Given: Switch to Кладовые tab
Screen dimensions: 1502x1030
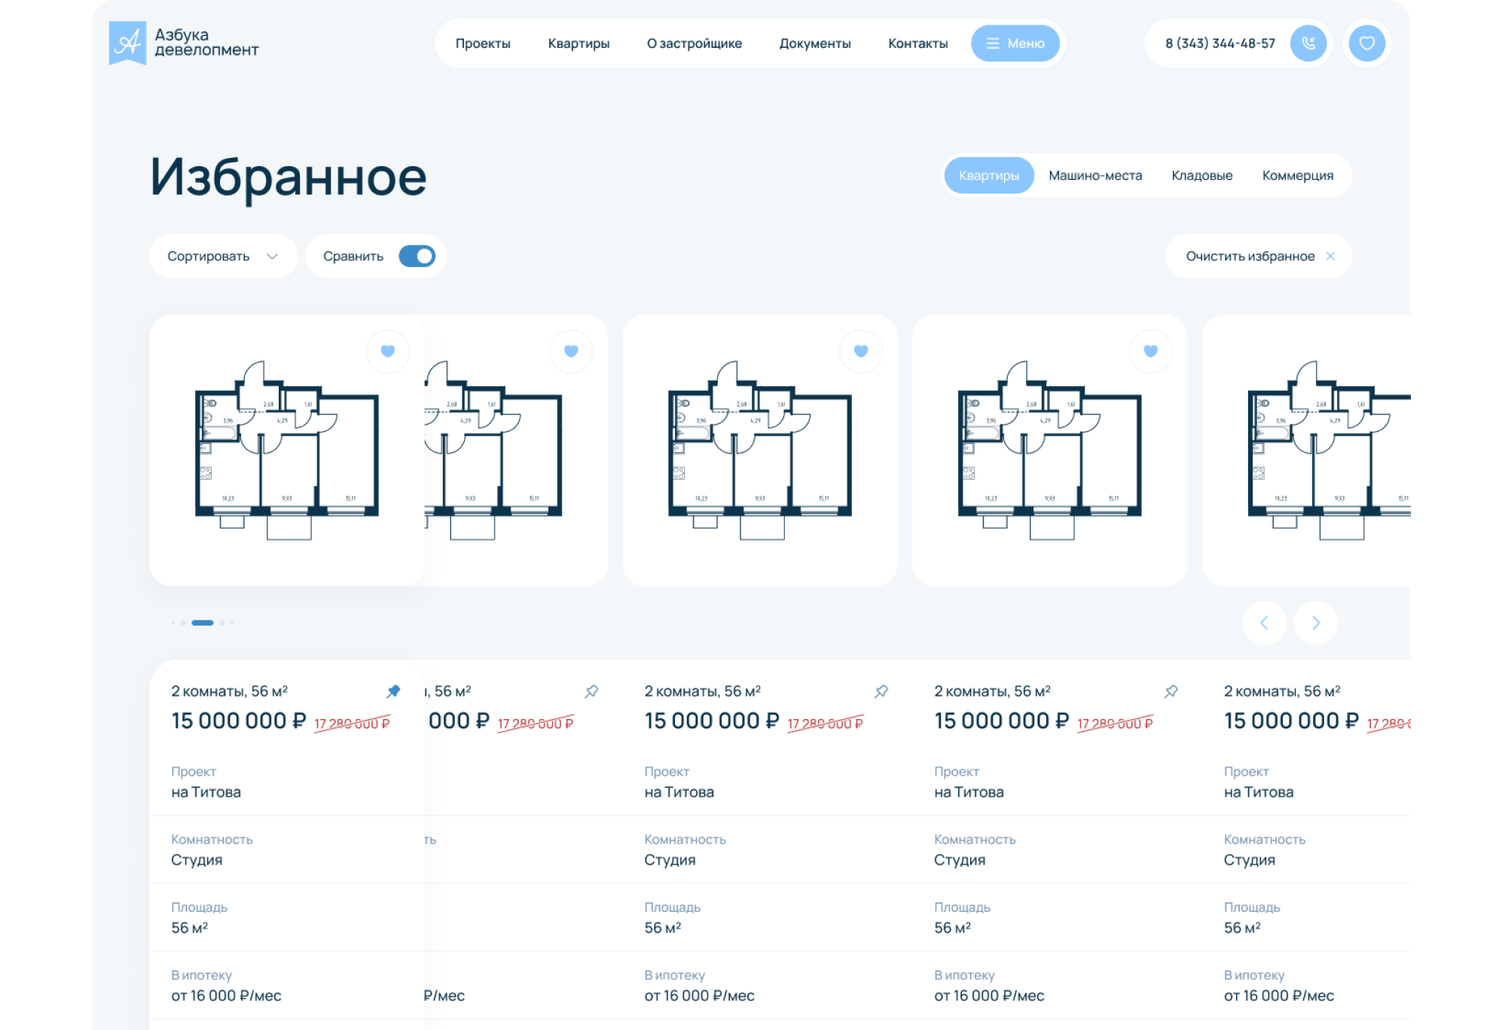Looking at the screenshot, I should point(1202,175).
